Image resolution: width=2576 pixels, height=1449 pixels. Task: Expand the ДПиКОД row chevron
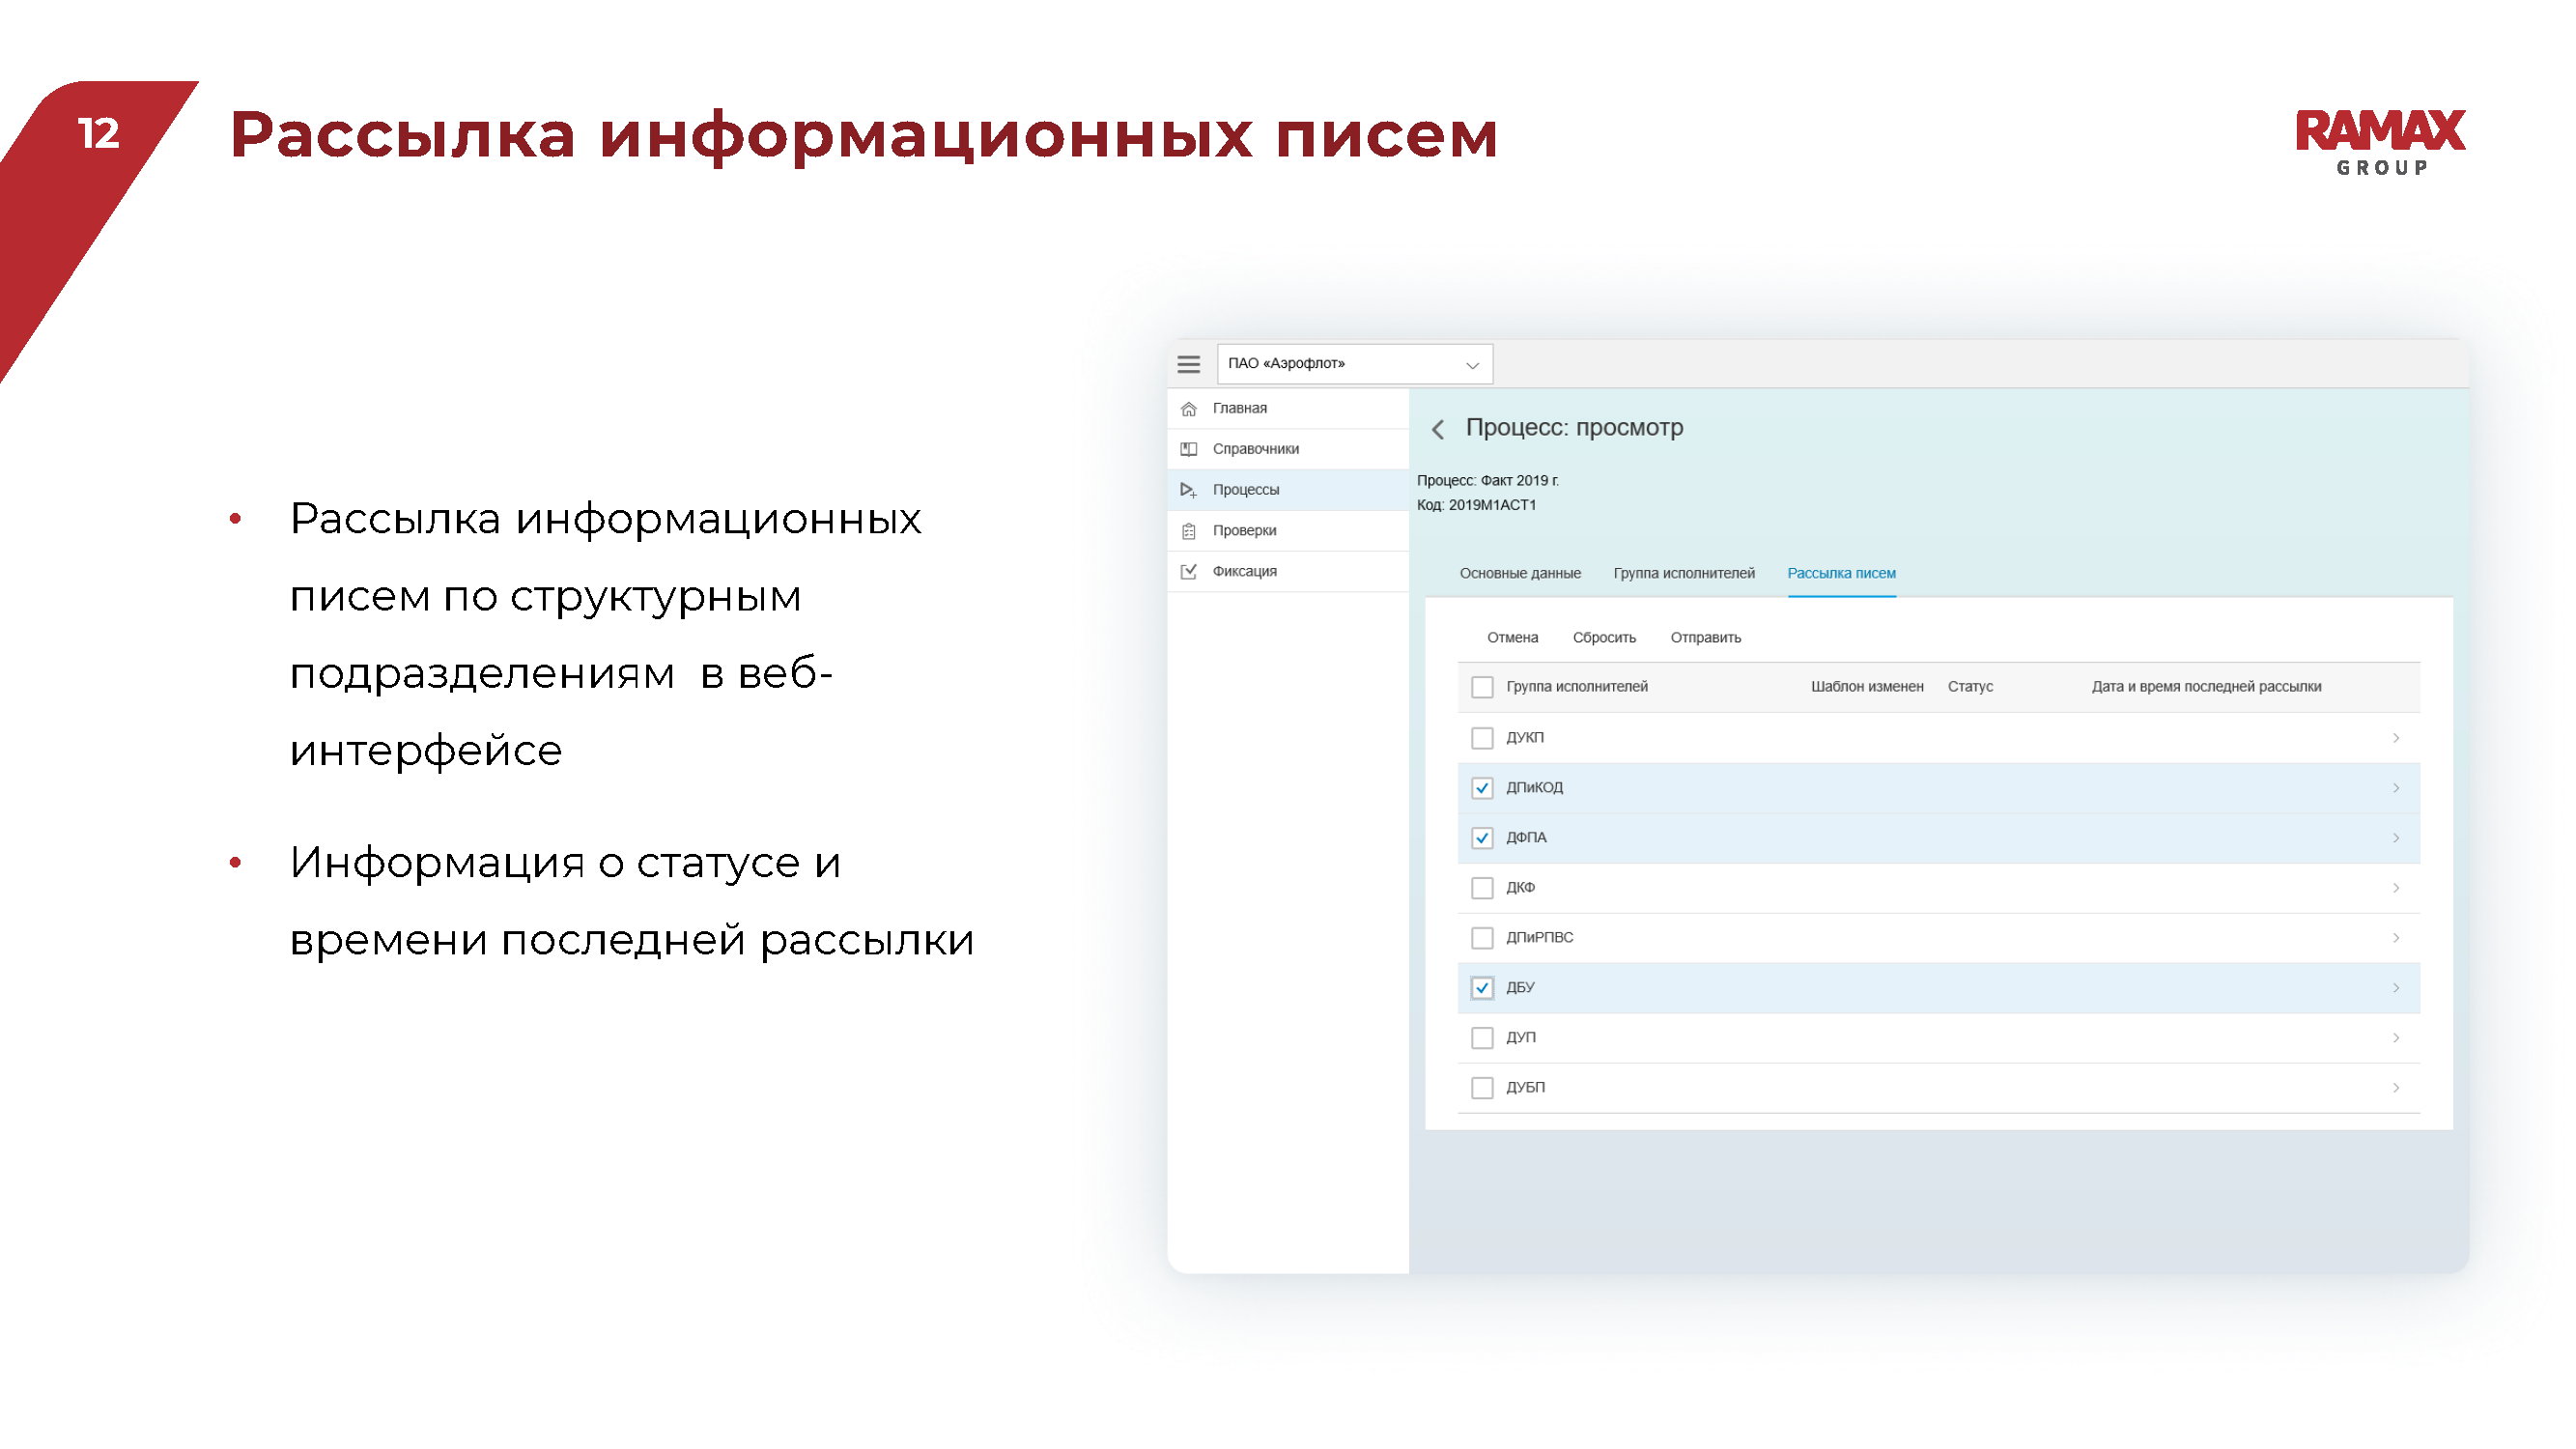tap(2395, 788)
